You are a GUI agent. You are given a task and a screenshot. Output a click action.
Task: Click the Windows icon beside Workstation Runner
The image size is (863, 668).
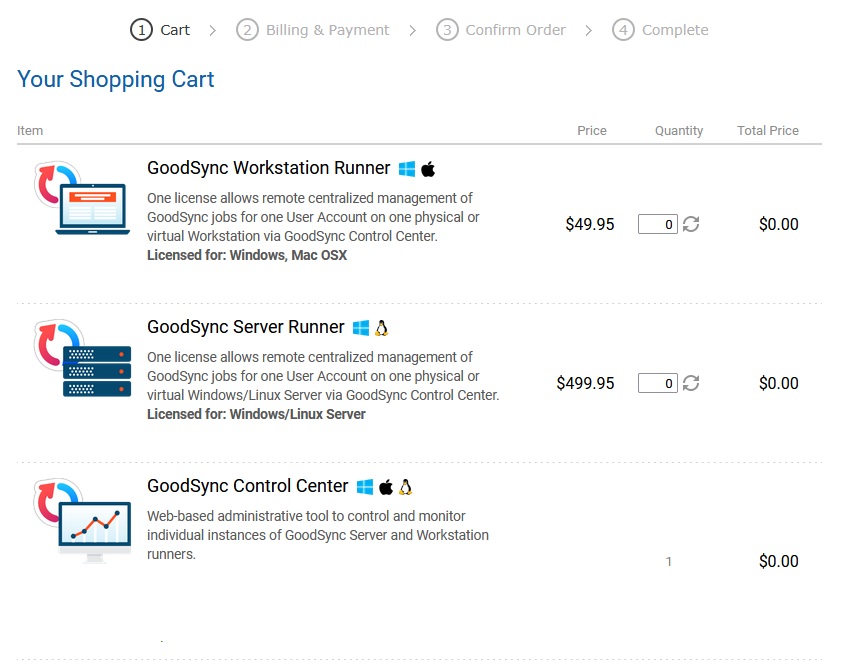tap(407, 169)
